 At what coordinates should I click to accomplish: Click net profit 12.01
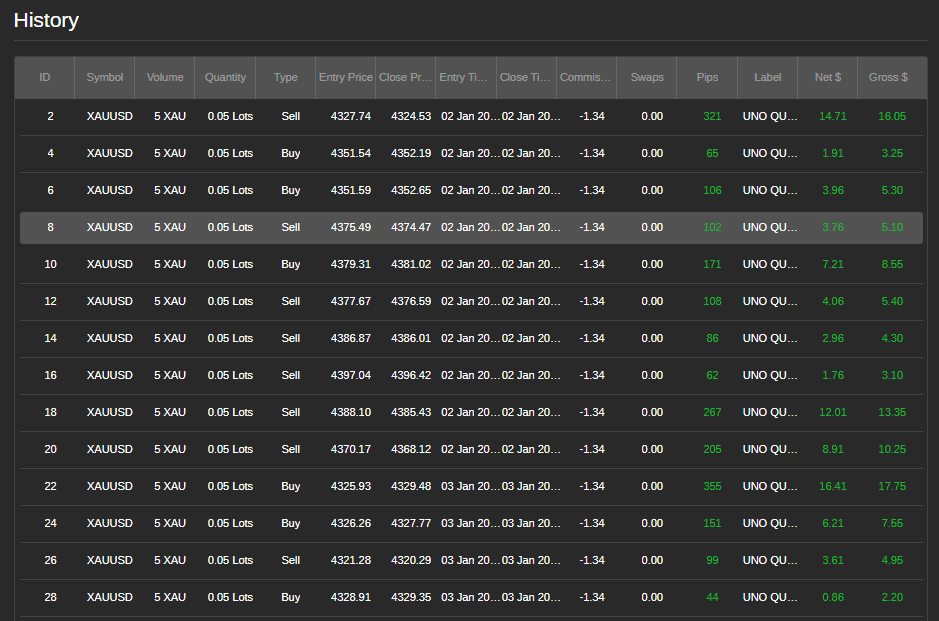833,412
